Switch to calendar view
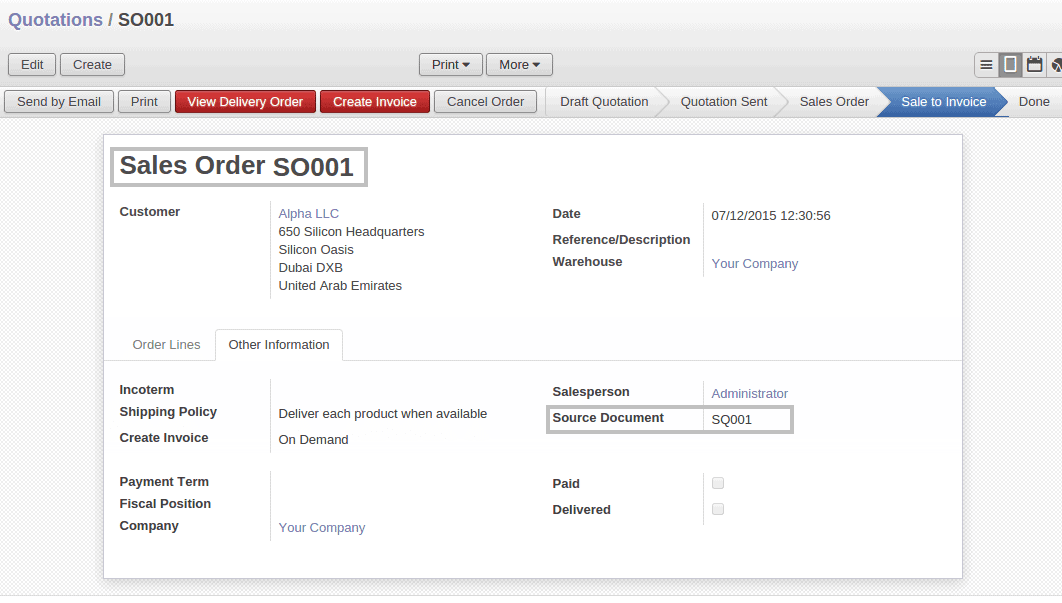The width and height of the screenshot is (1062, 603). click(x=1035, y=63)
